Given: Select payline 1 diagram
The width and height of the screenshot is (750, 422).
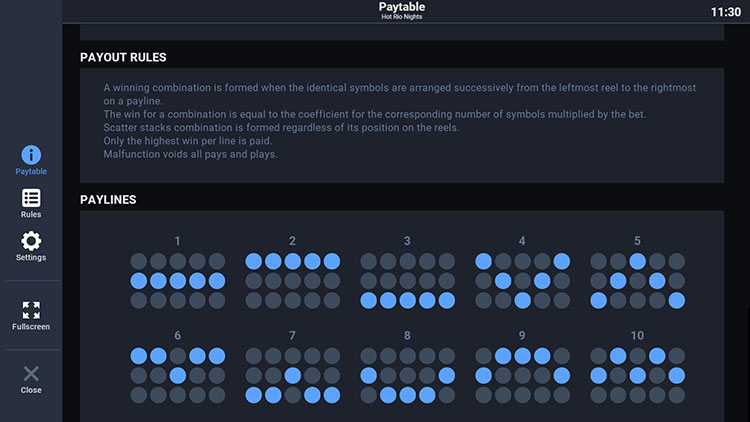Looking at the screenshot, I should [x=178, y=280].
